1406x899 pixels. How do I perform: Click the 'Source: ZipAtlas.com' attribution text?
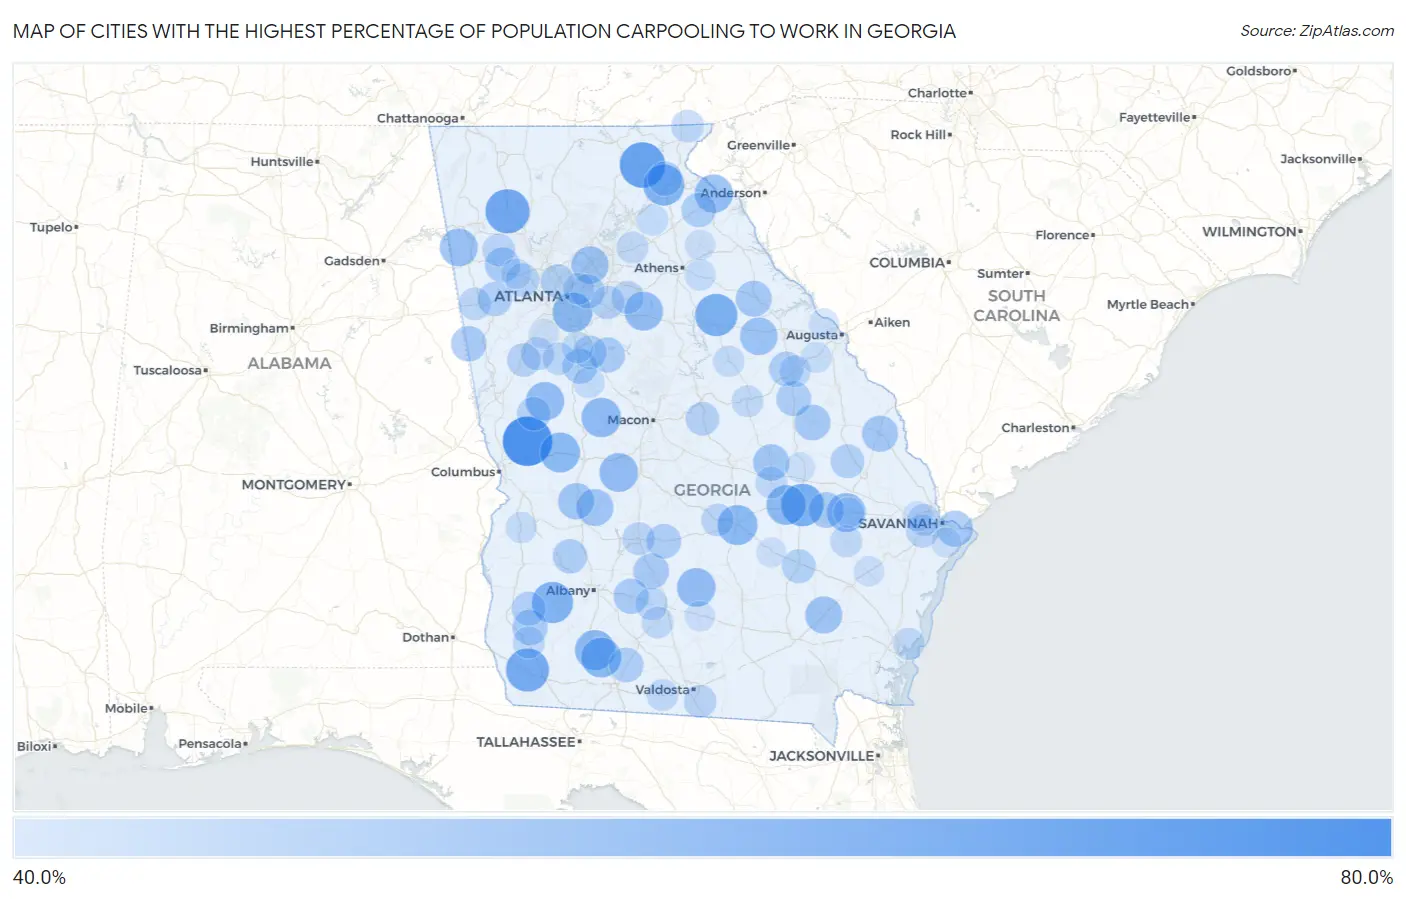[1317, 31]
